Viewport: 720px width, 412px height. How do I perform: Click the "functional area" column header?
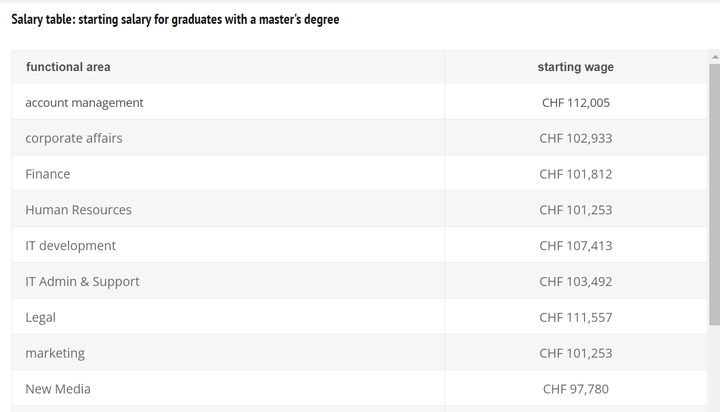(x=68, y=67)
